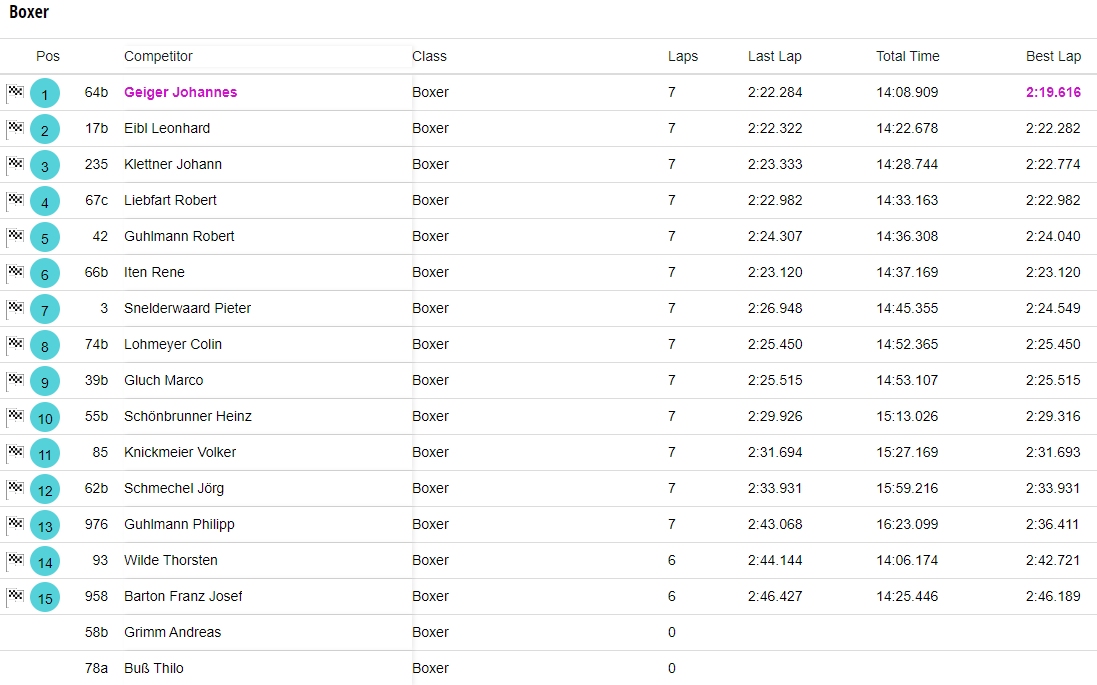This screenshot has height=685, width=1097.
Task: Click the Boxer section heading
Action: point(29,13)
